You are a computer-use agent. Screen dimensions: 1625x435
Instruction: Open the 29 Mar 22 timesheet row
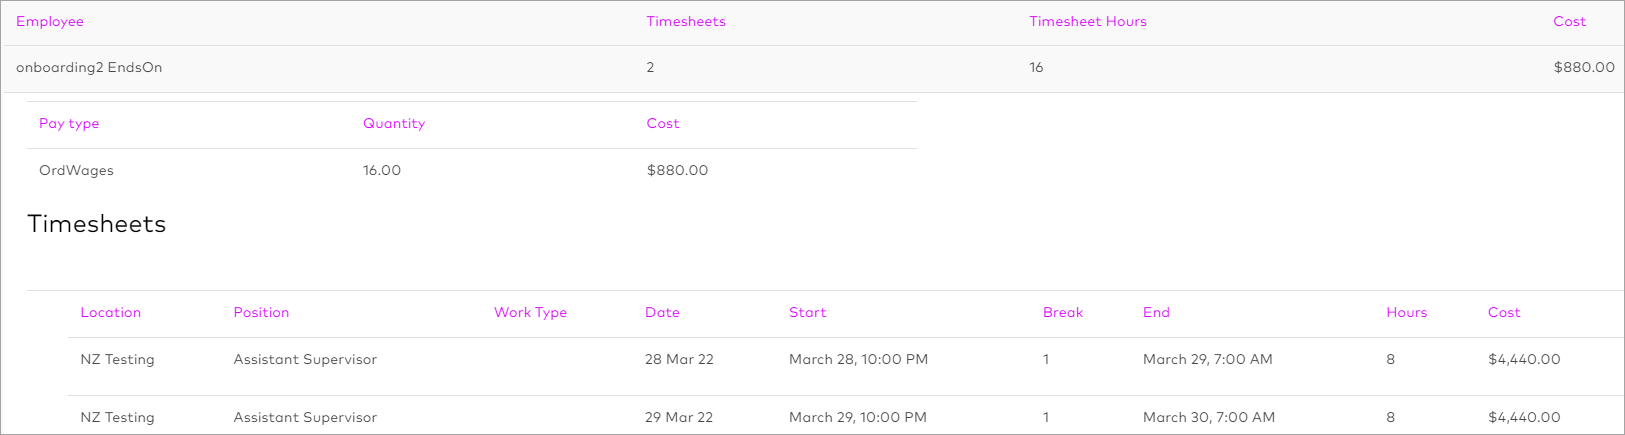(x=679, y=418)
